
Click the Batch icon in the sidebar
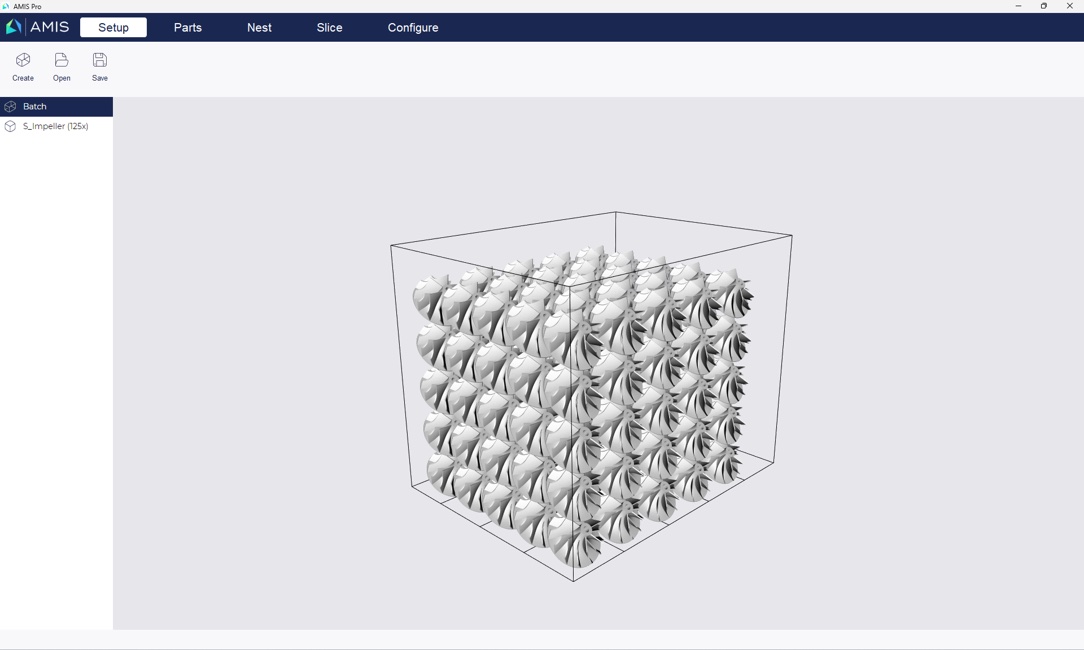[10, 106]
